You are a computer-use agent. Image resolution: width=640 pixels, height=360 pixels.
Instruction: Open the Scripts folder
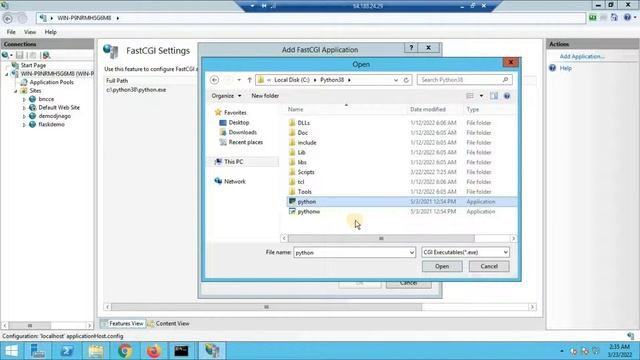pos(306,172)
